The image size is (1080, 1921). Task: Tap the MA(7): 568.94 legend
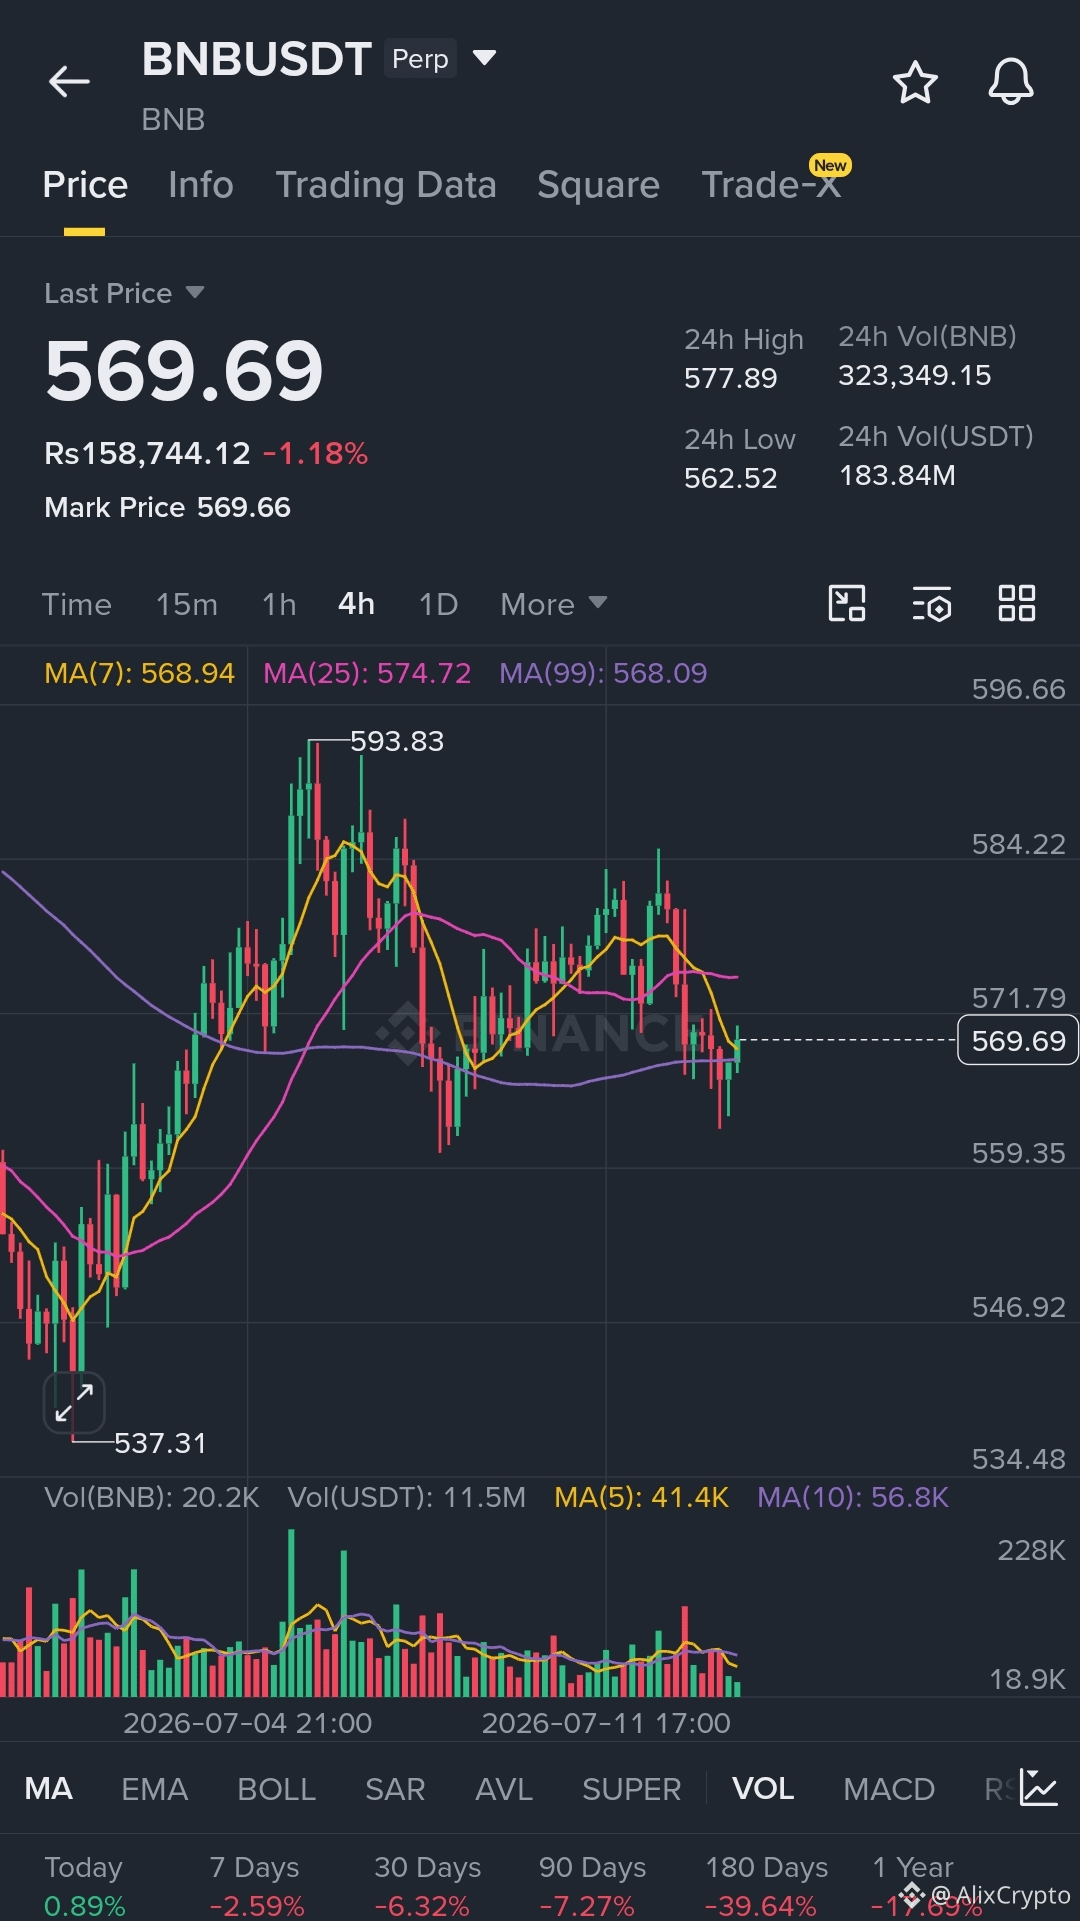139,673
